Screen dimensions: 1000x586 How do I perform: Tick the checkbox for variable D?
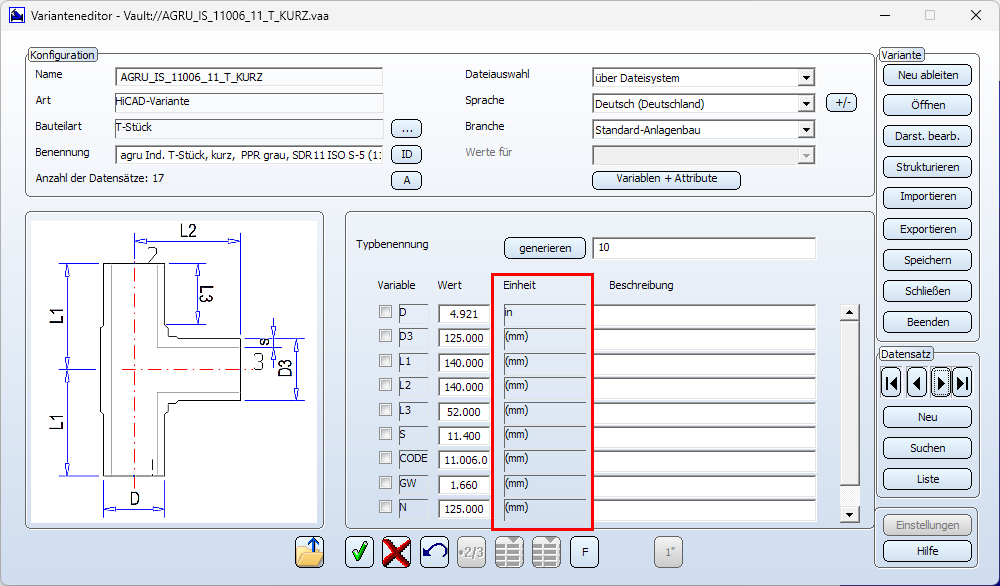[385, 312]
